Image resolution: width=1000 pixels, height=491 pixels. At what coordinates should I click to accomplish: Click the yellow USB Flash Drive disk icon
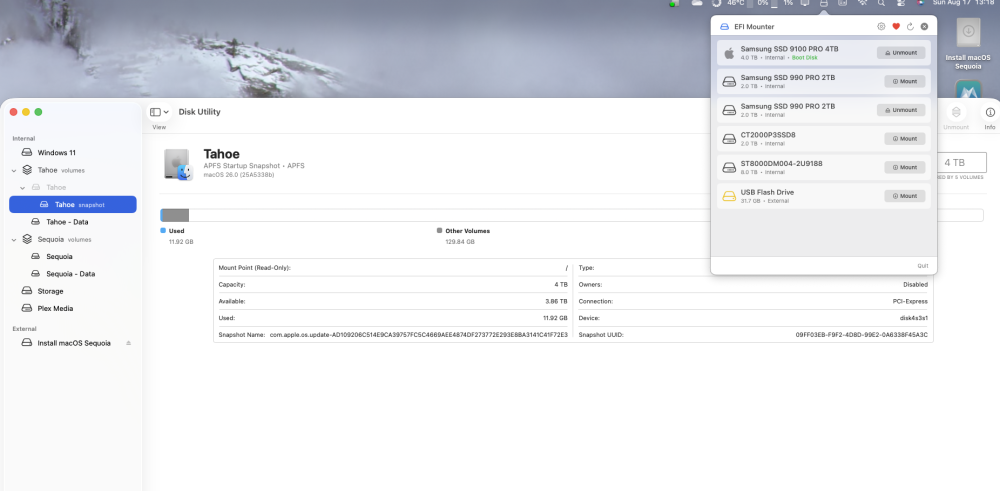(x=729, y=196)
